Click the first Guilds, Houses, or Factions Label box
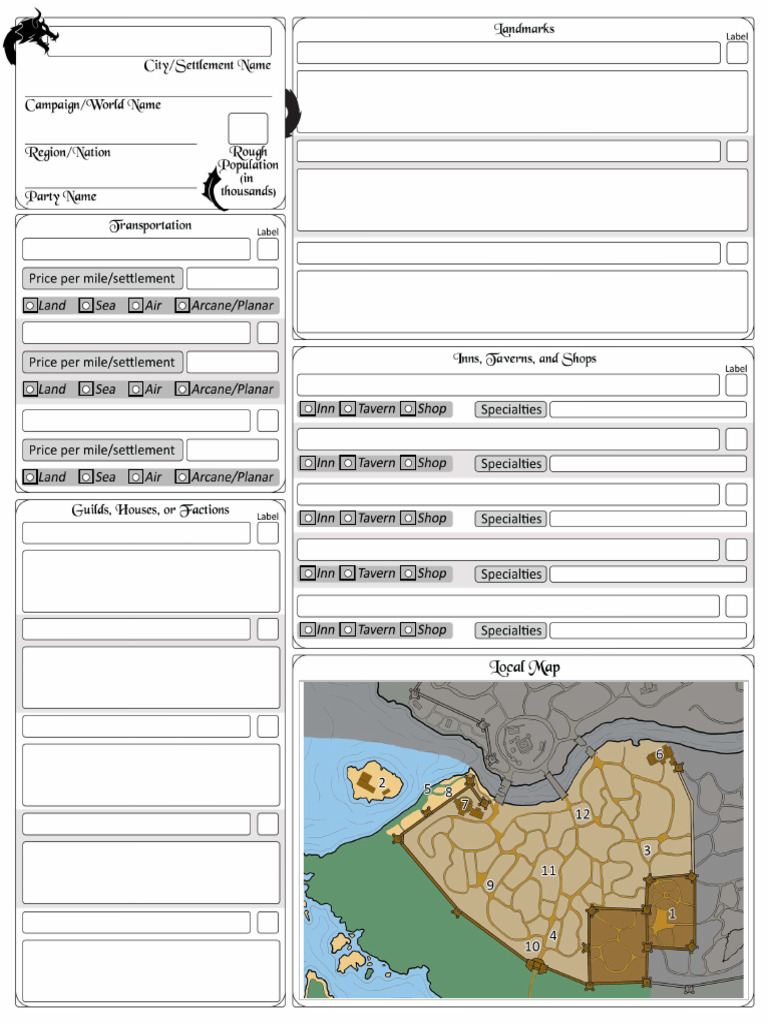This screenshot has width=768, height=1024. [x=268, y=533]
